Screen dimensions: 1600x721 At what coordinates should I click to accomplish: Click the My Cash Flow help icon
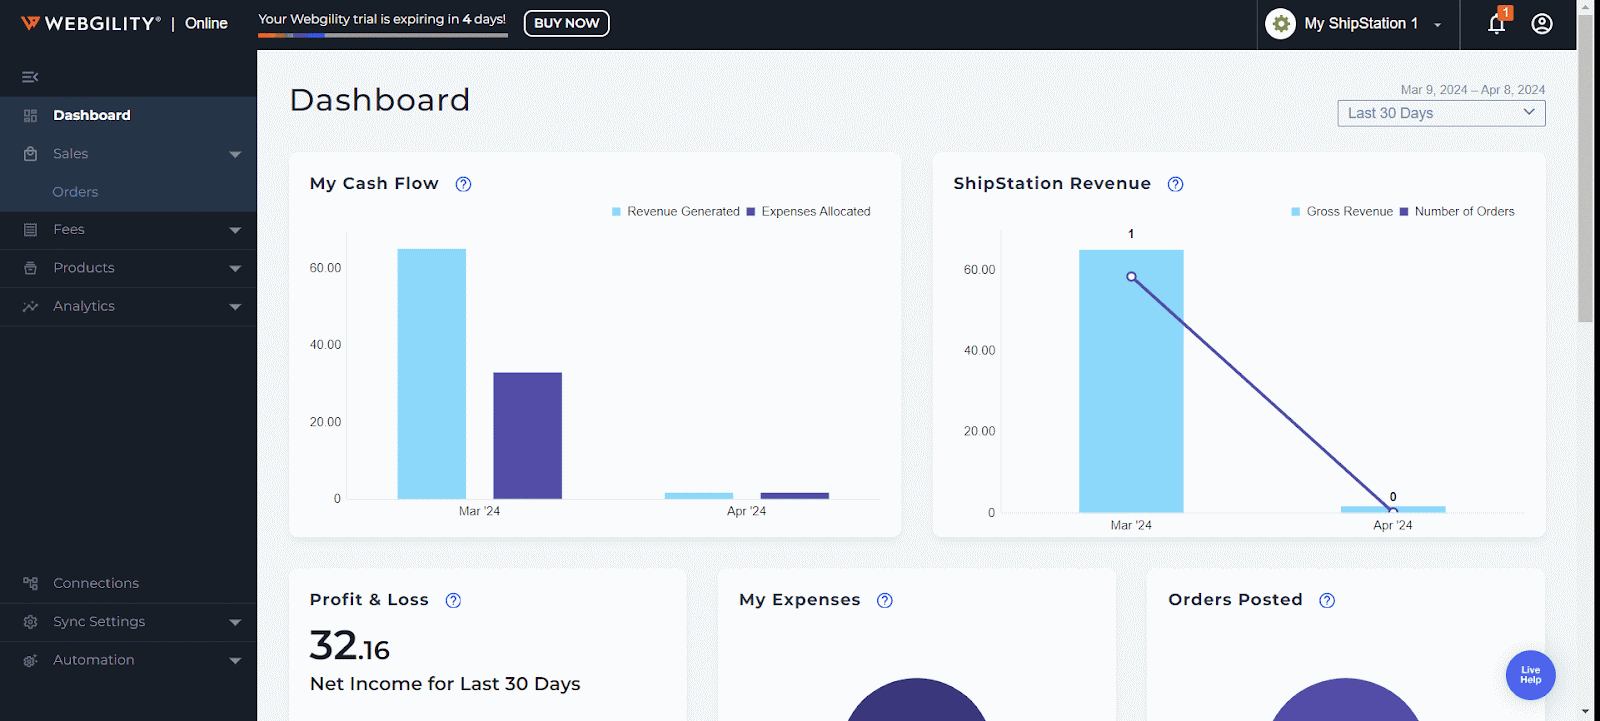tap(463, 184)
